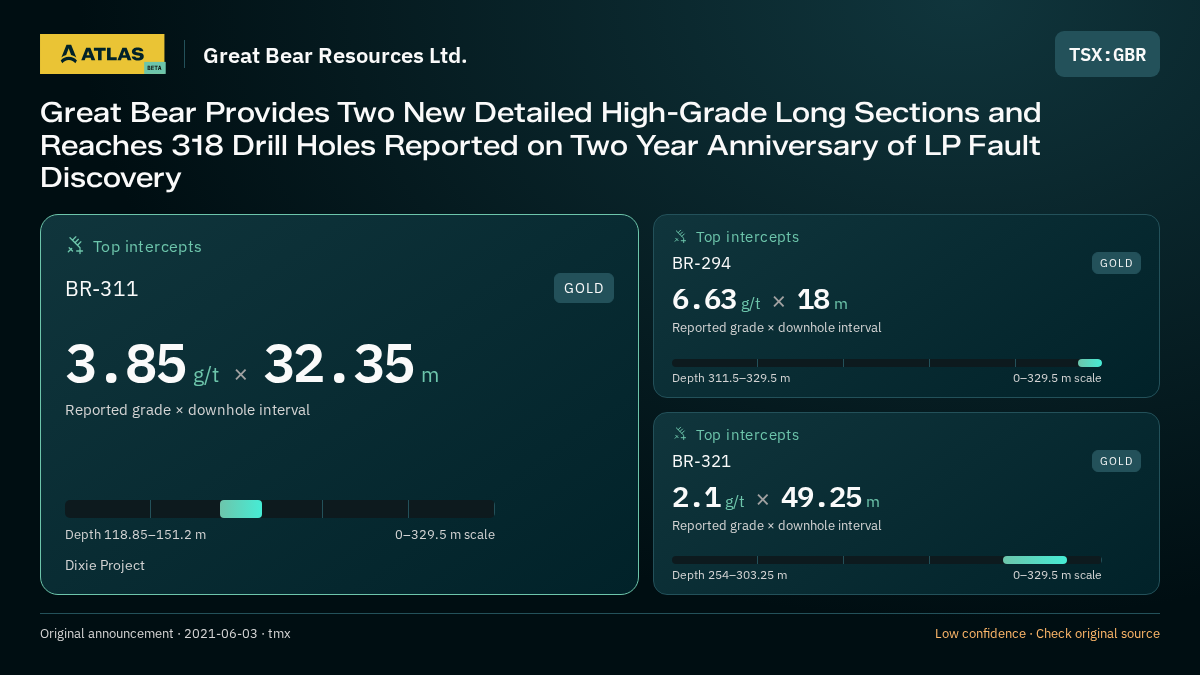Click the 49.25 m interval value
Viewport: 1200px width, 675px height.
coord(830,497)
